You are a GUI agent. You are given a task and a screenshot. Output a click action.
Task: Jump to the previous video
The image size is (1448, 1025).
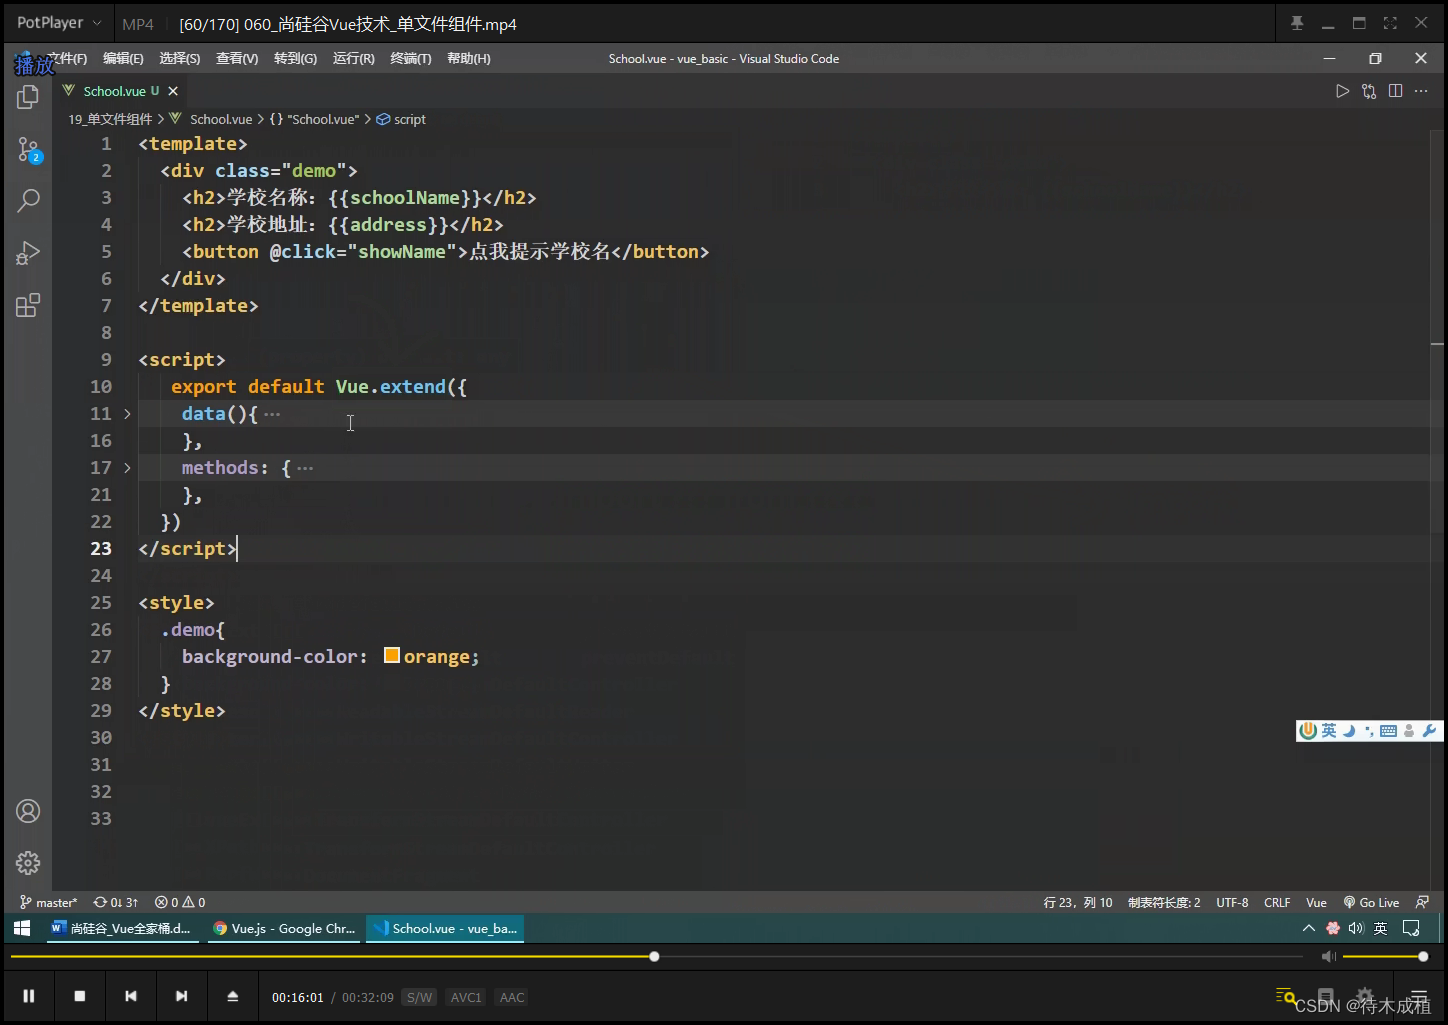point(131,996)
